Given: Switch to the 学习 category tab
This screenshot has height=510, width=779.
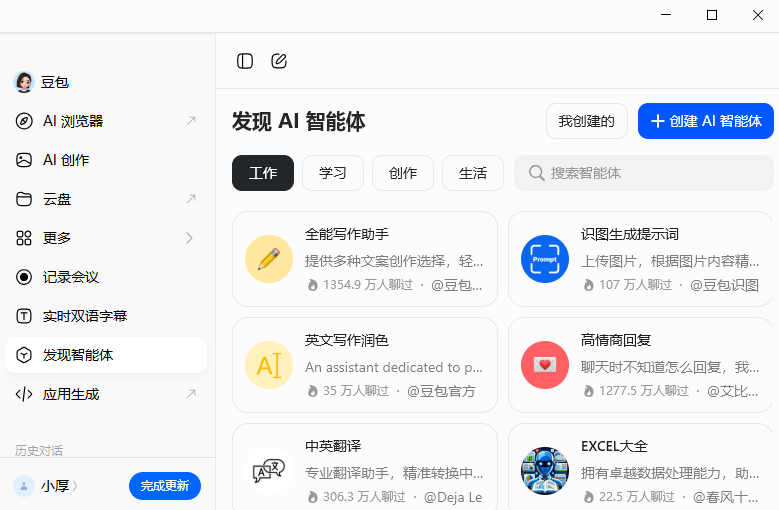Looking at the screenshot, I should pos(333,173).
